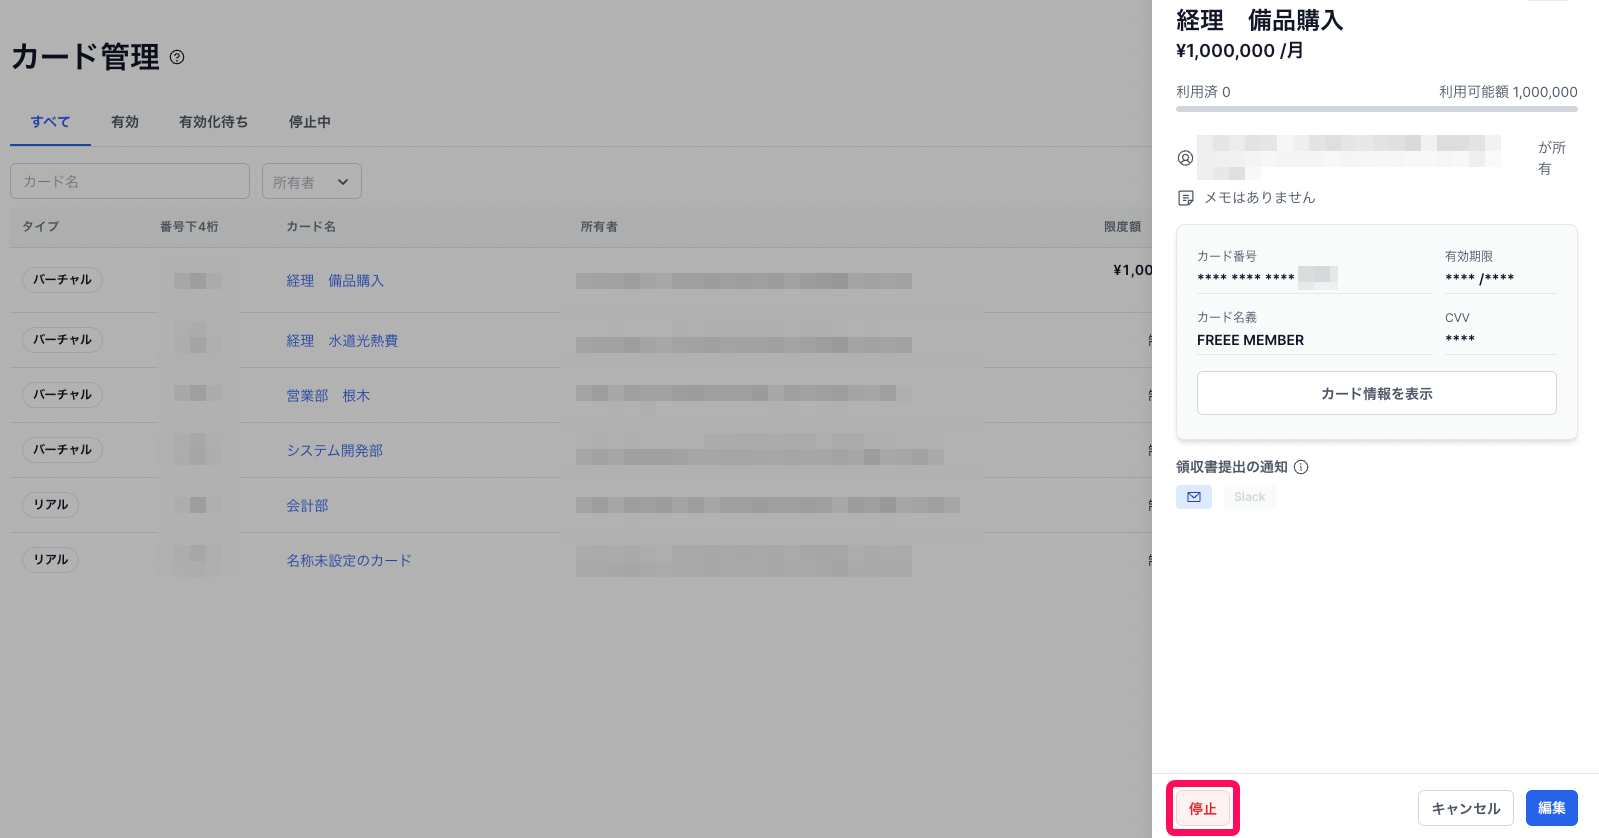Image resolution: width=1599 pixels, height=838 pixels.
Task: Click masked カード番号 value
Action: click(1267, 277)
